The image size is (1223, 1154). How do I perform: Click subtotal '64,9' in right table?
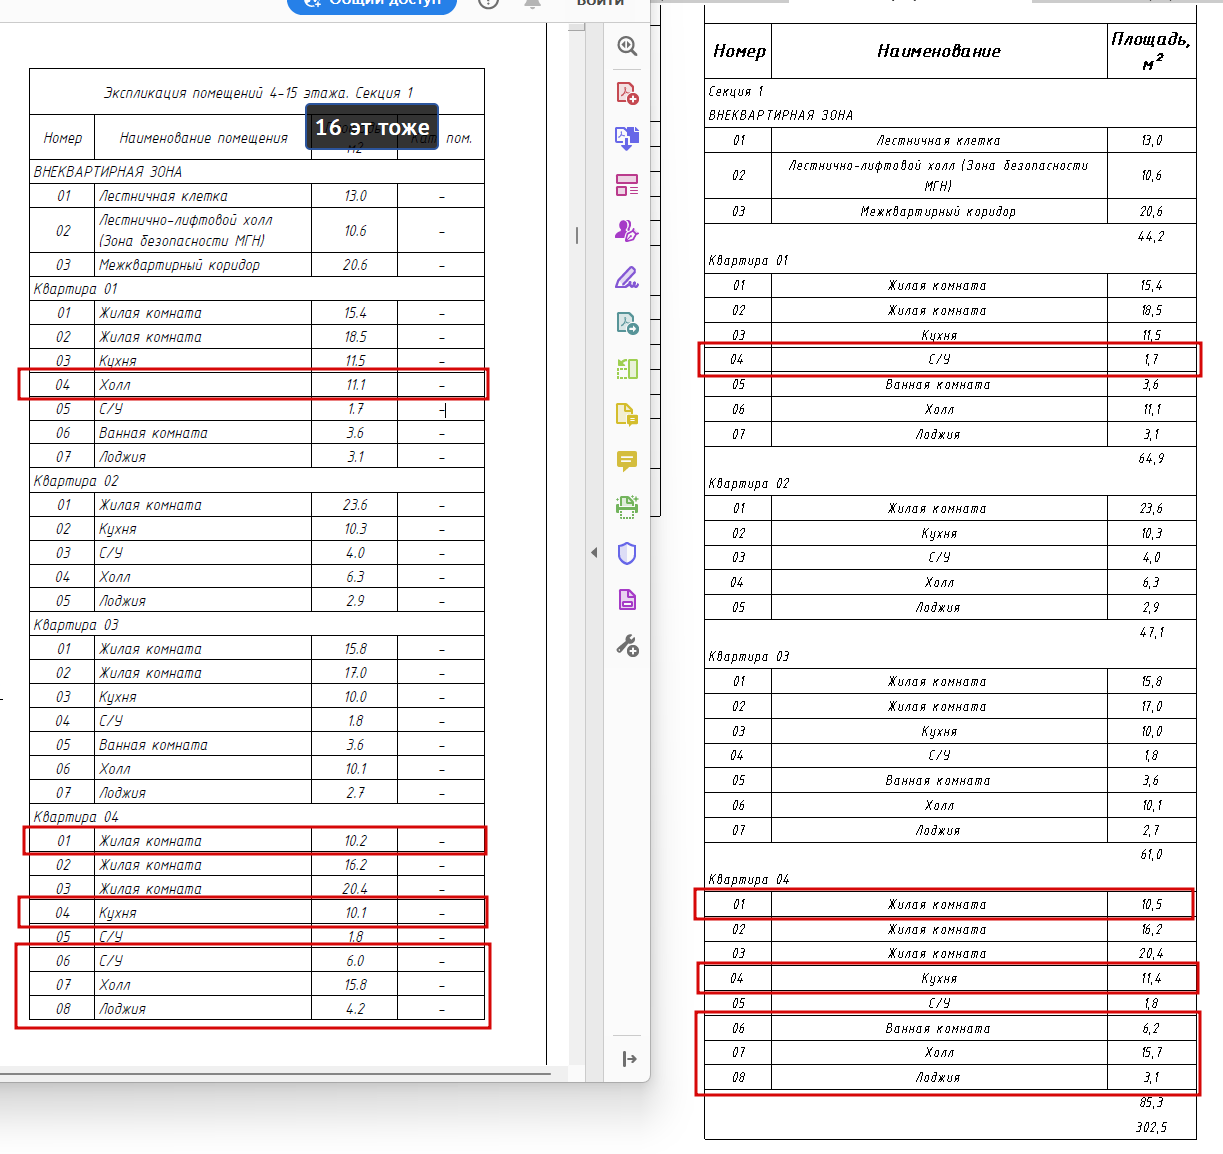coord(1151,458)
